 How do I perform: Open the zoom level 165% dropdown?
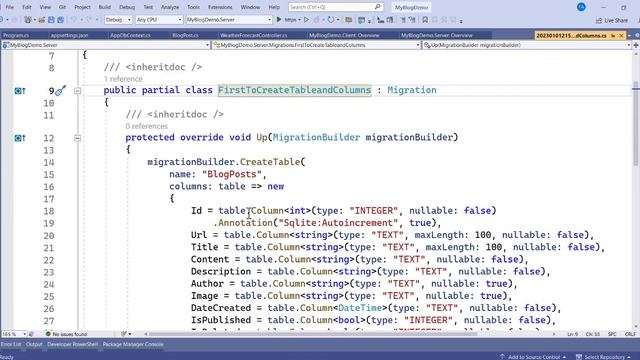coord(14,334)
